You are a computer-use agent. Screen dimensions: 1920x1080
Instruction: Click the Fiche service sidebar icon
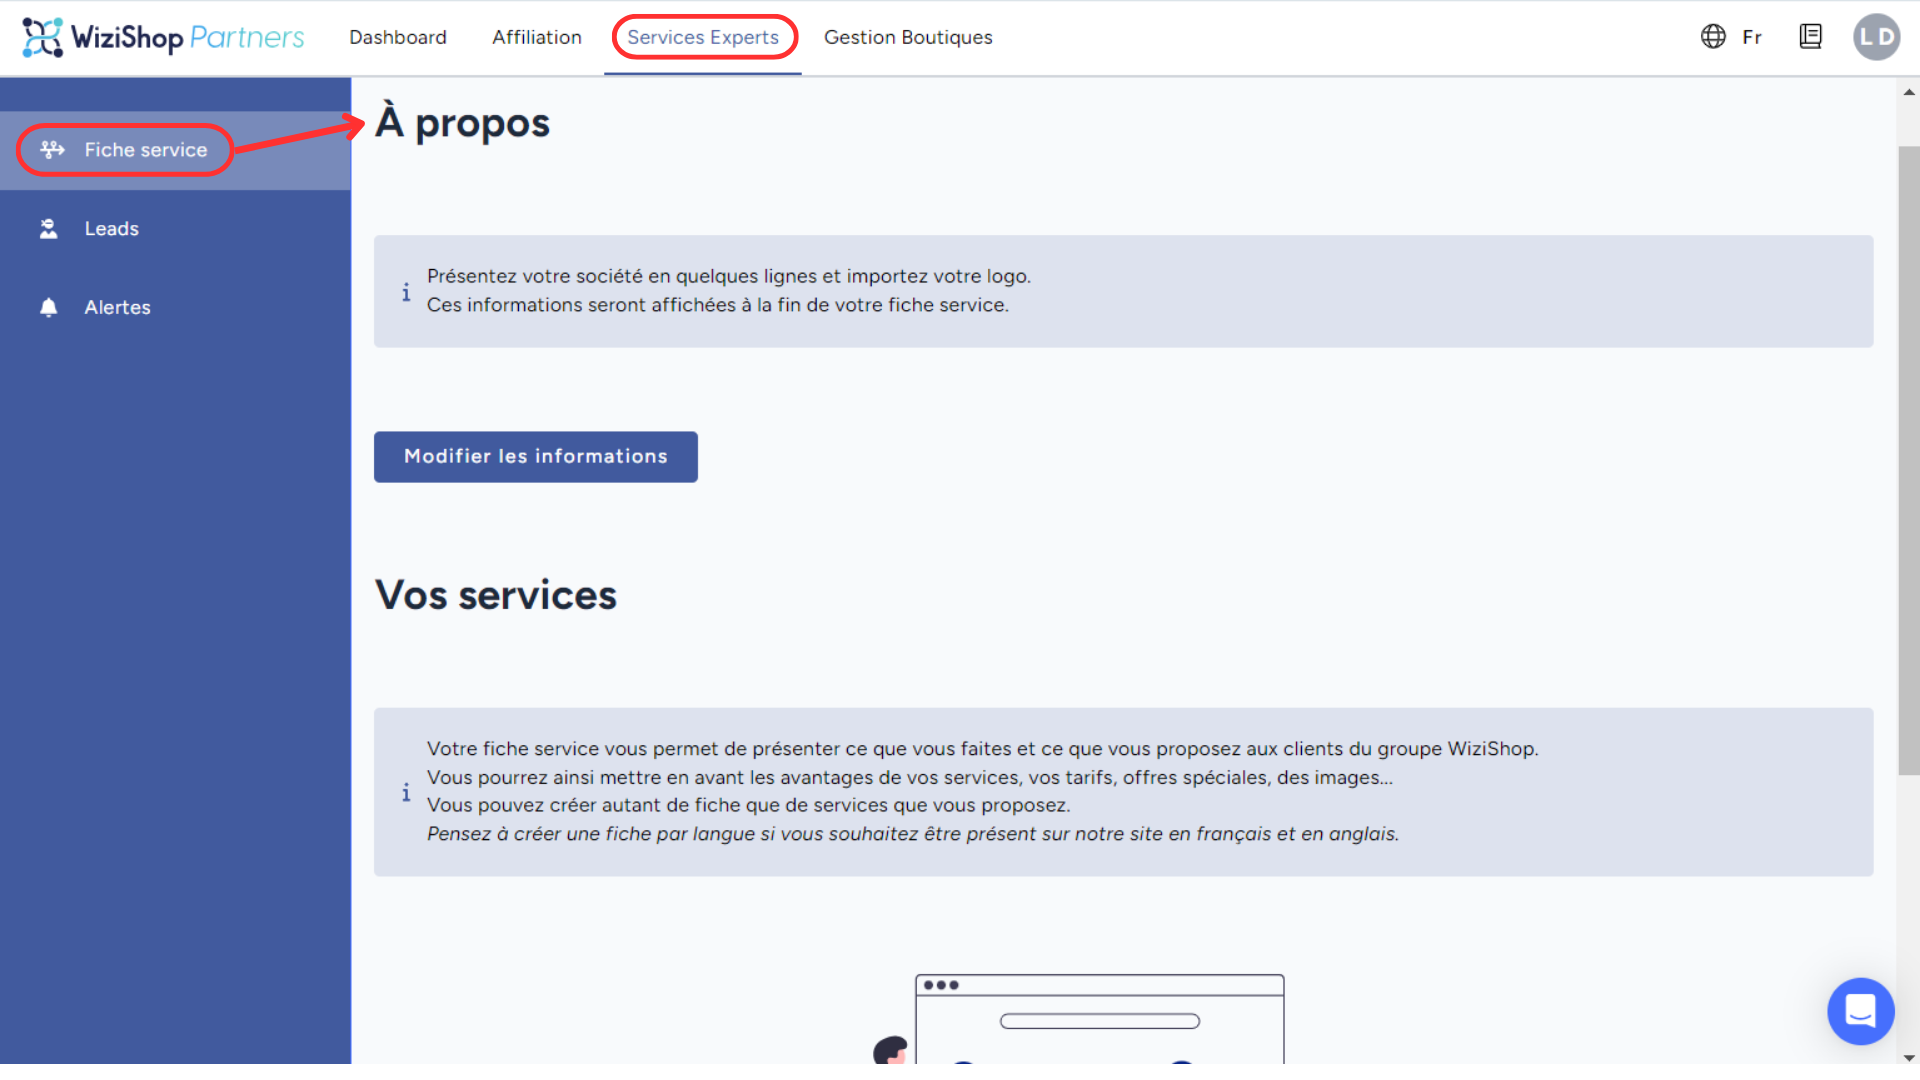52,150
